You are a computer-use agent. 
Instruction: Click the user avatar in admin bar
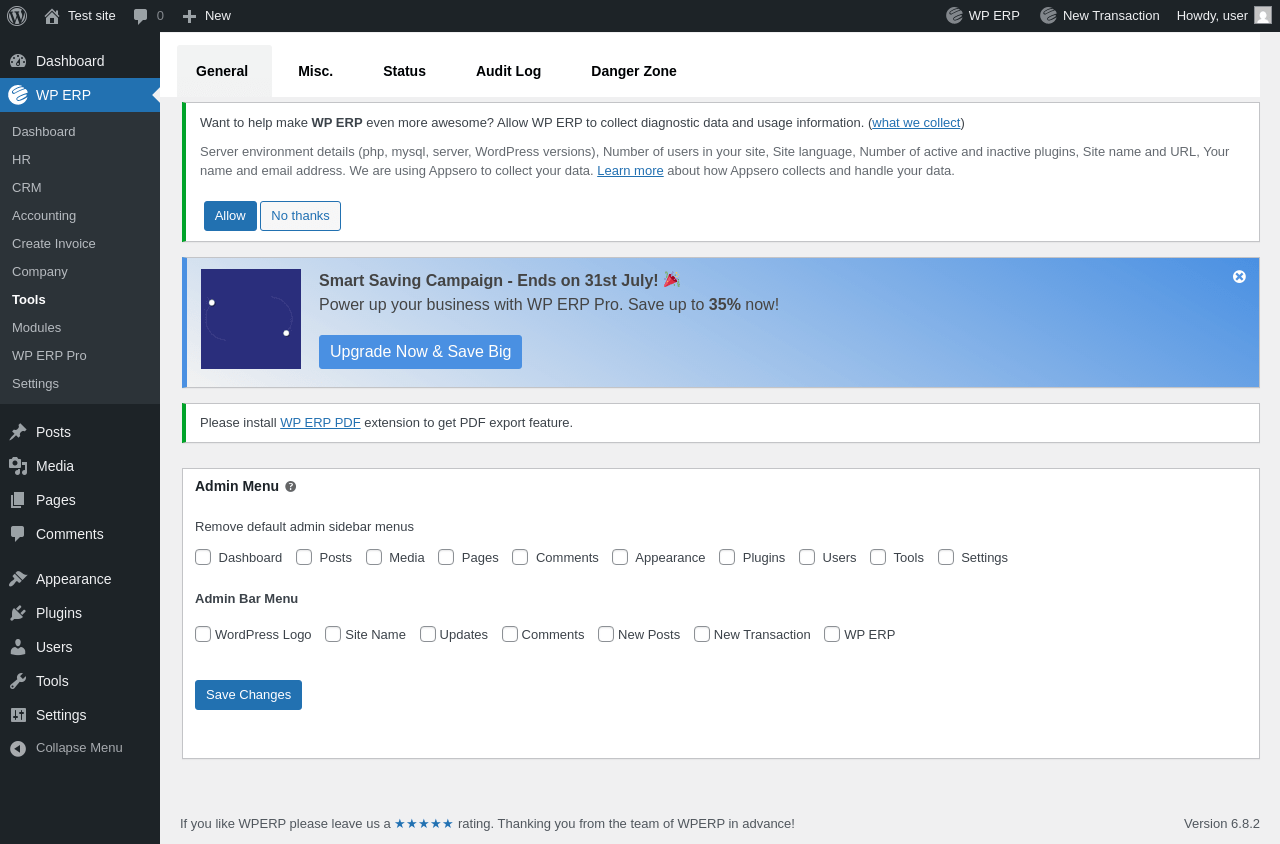click(x=1263, y=15)
